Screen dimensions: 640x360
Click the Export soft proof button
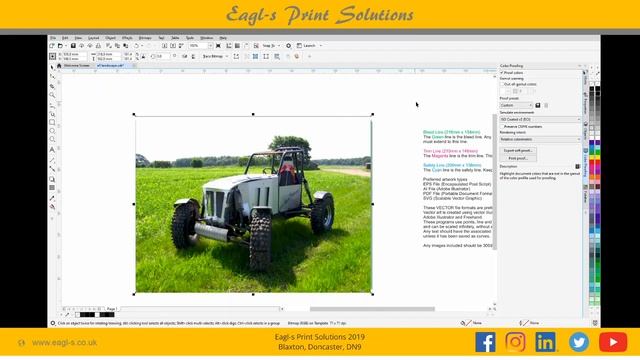point(518,151)
